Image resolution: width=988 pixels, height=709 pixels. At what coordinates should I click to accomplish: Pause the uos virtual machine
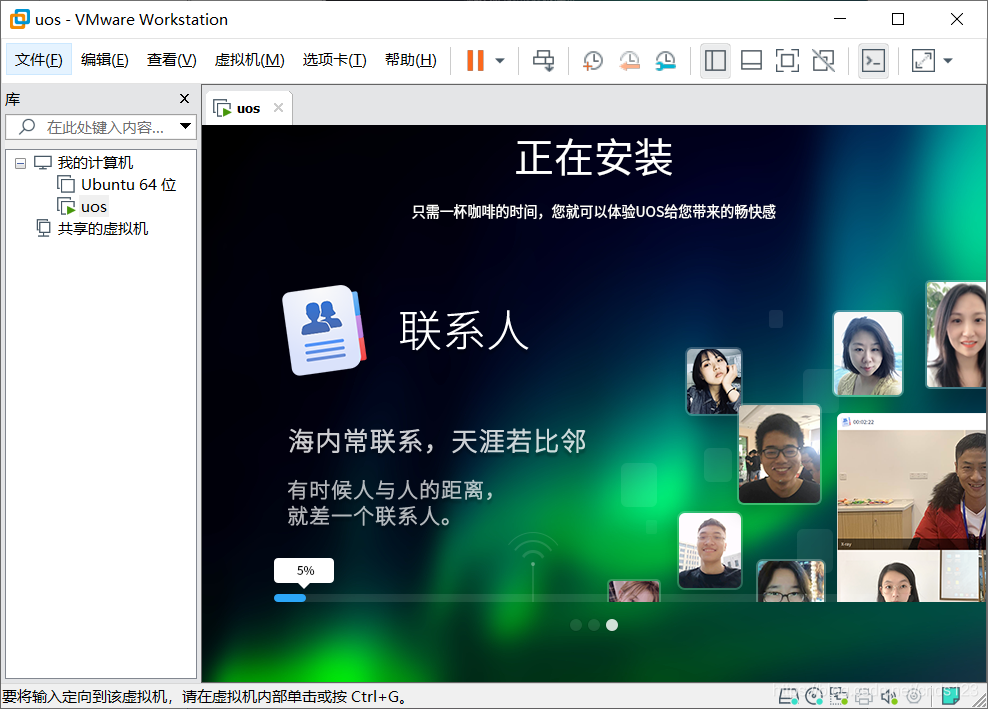tap(475, 61)
